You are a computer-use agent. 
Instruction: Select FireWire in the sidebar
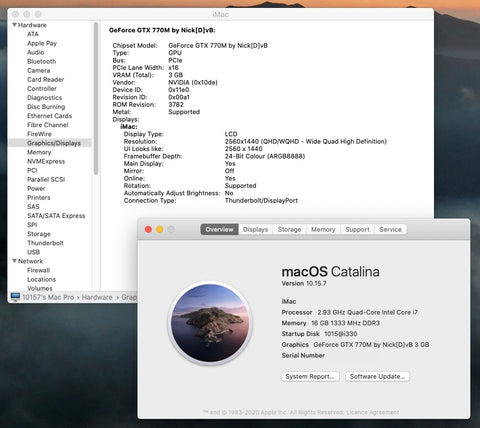pyautogui.click(x=39, y=134)
